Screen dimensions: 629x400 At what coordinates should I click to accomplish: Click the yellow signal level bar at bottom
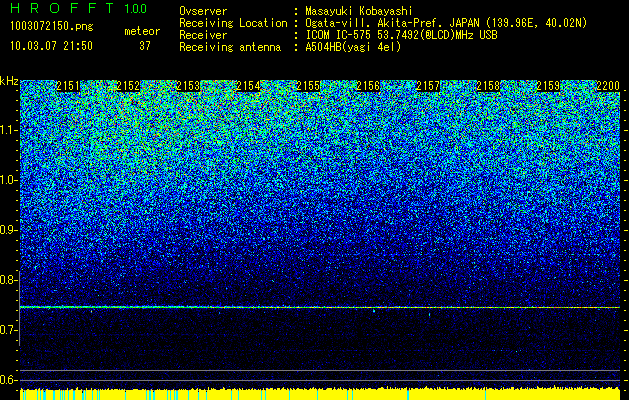(x=320, y=394)
